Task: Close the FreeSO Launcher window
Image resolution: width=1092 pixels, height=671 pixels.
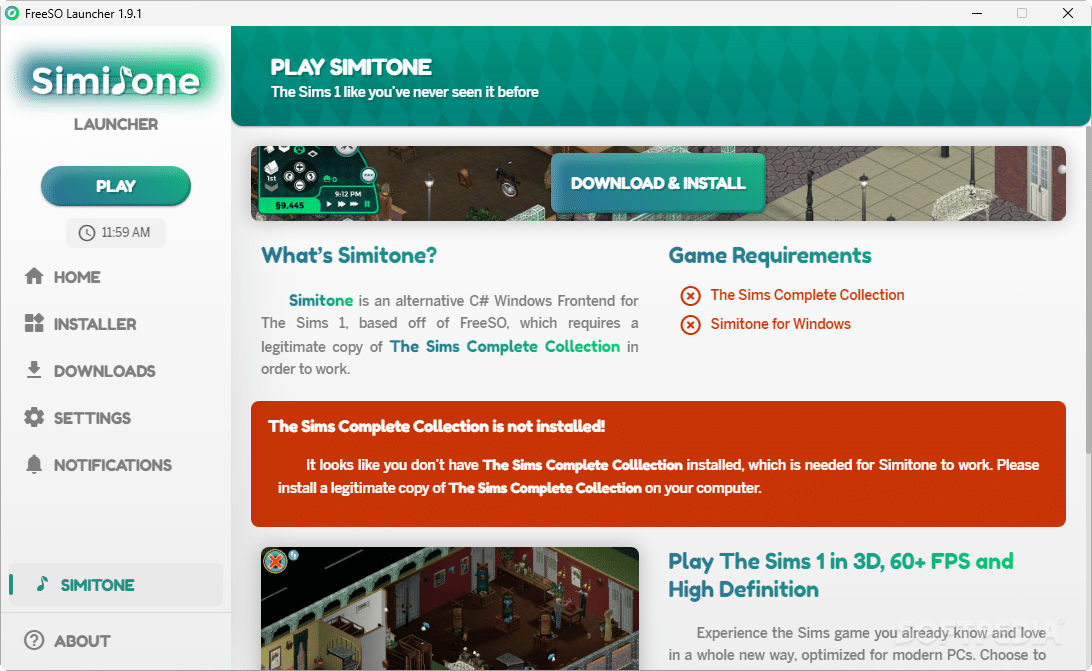Action: (x=1068, y=13)
